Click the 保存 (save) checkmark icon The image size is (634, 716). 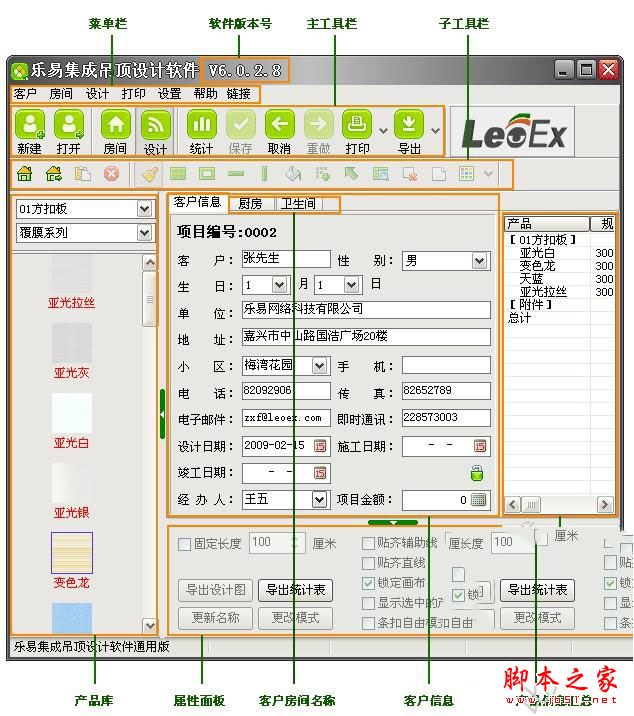[x=241, y=125]
